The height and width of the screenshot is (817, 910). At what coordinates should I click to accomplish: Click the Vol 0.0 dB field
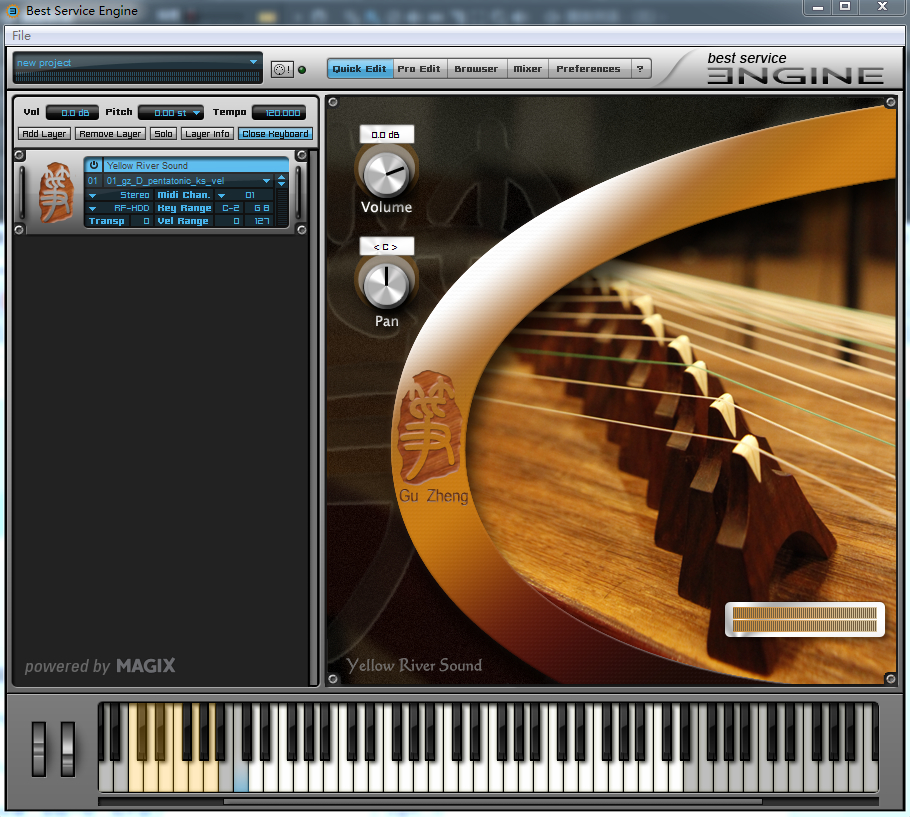pos(73,113)
